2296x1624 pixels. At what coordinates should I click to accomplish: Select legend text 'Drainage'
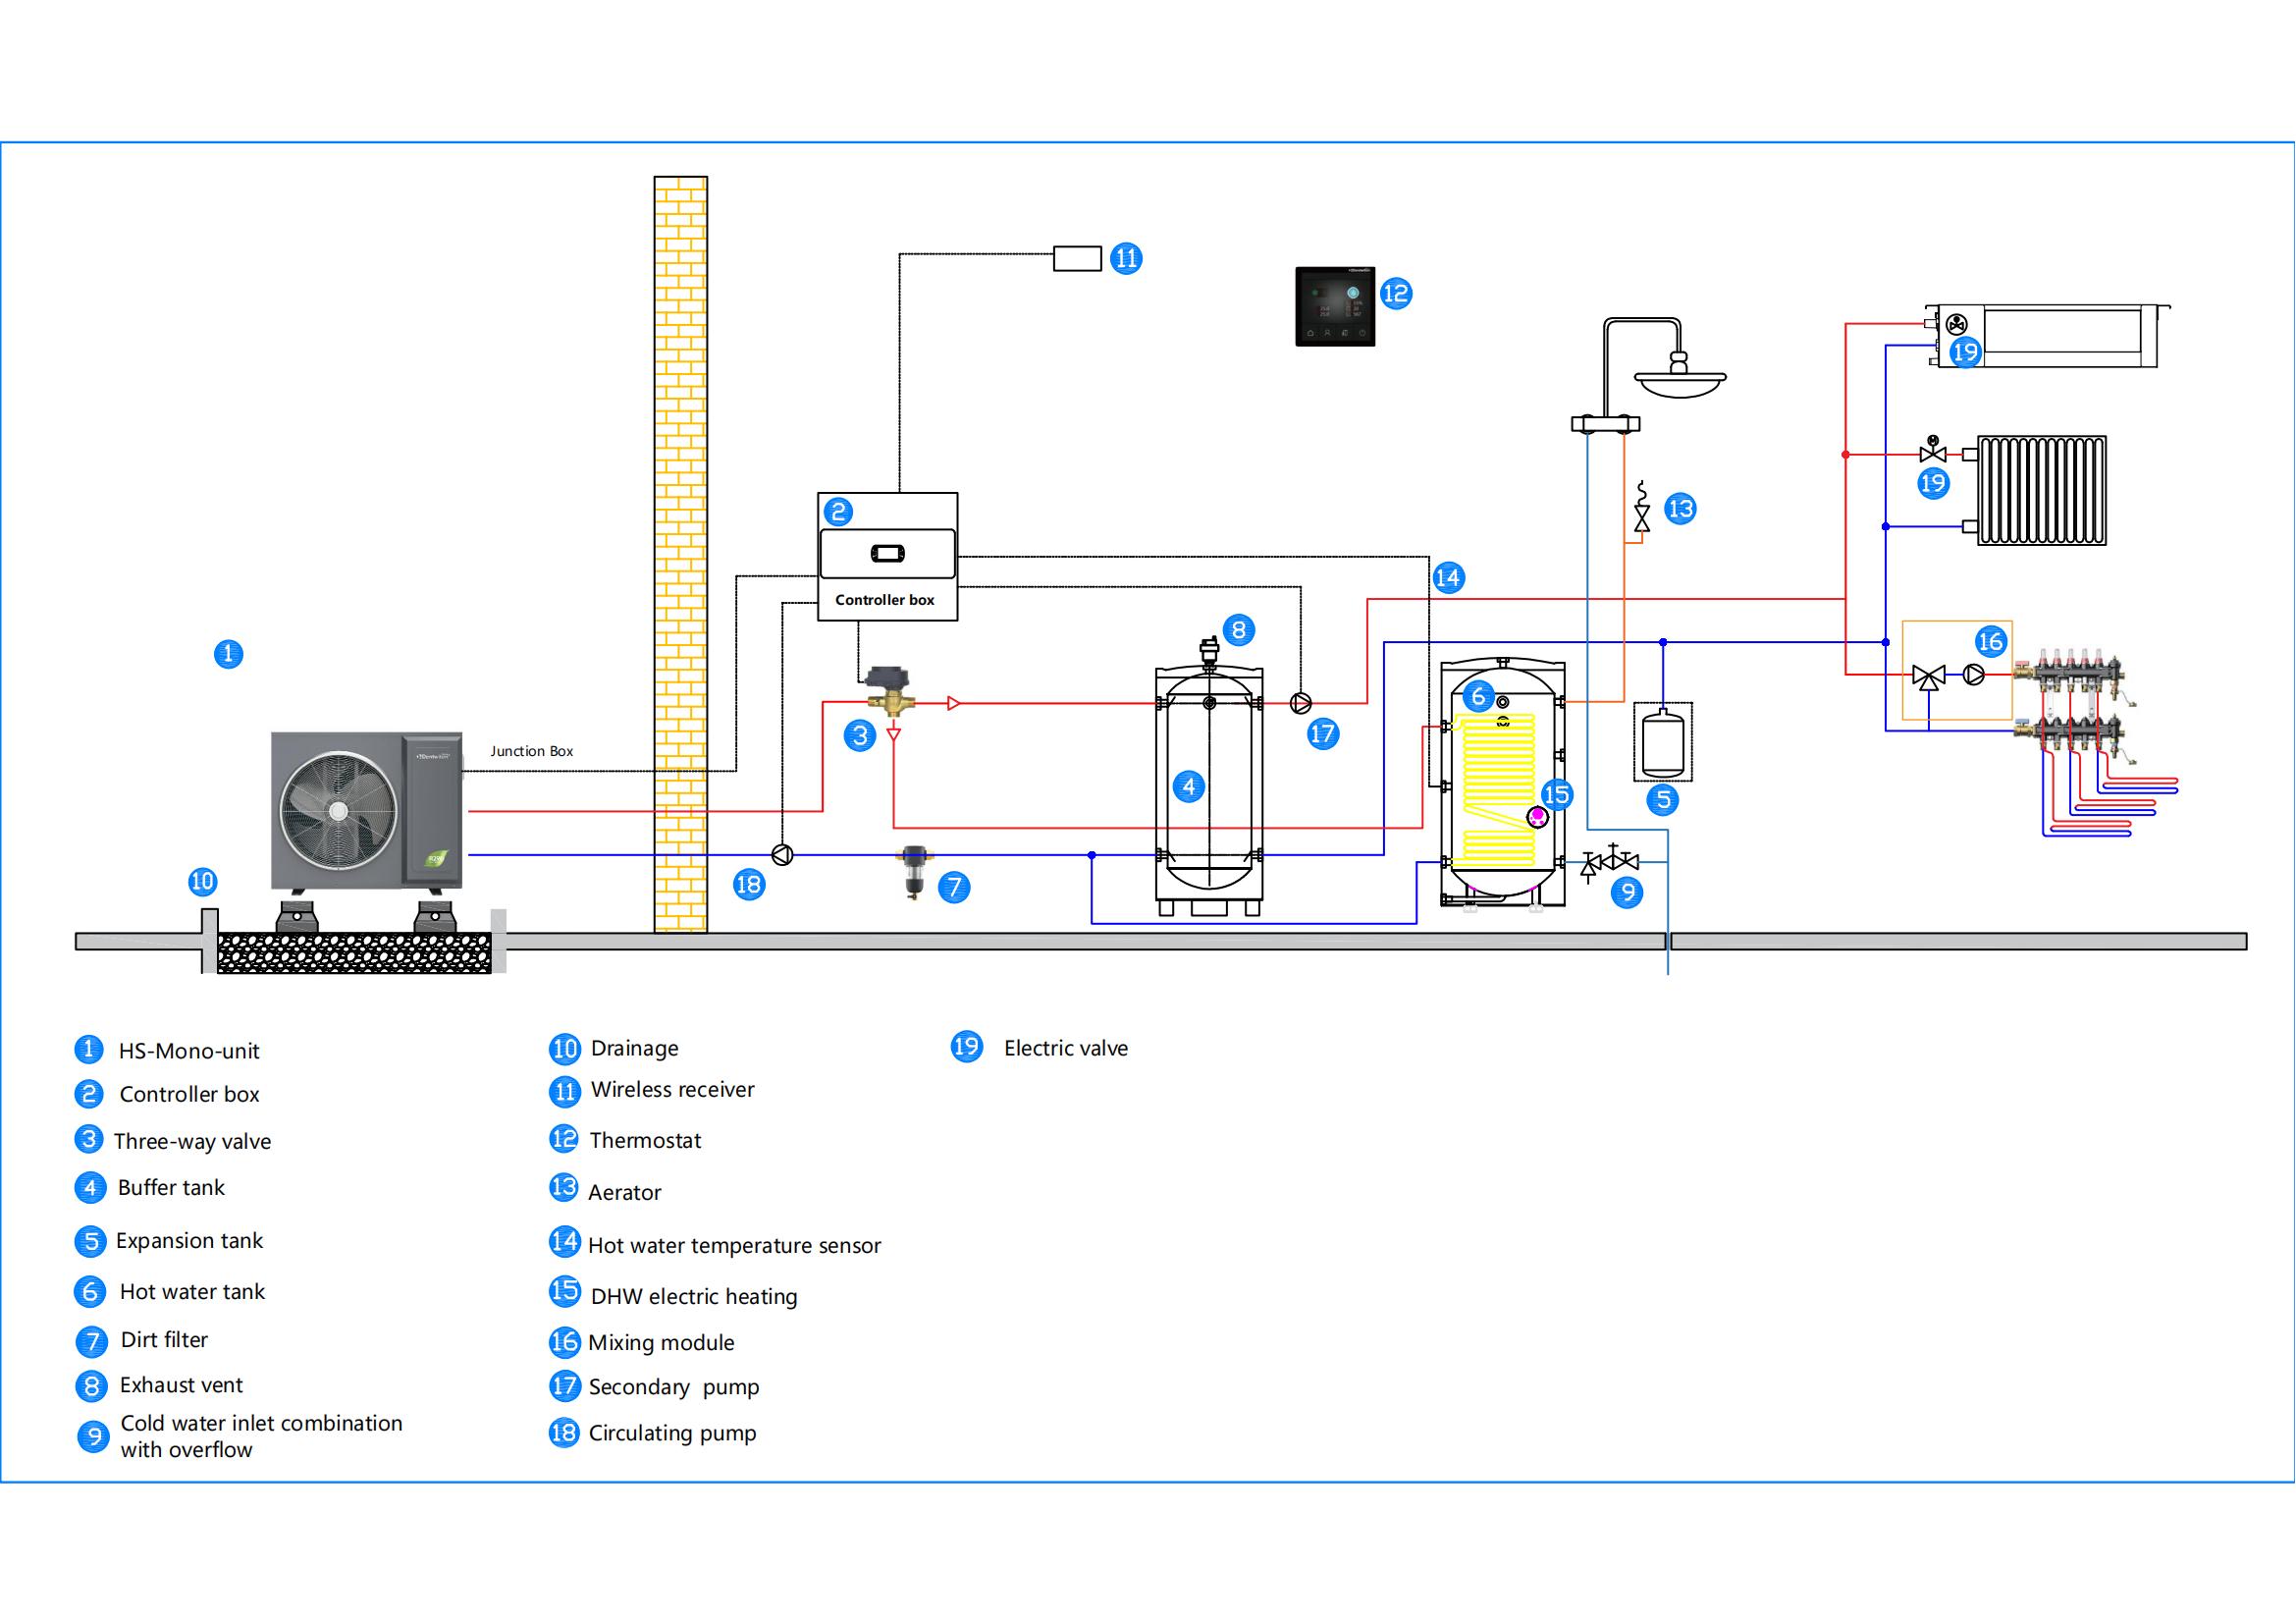tap(634, 1049)
